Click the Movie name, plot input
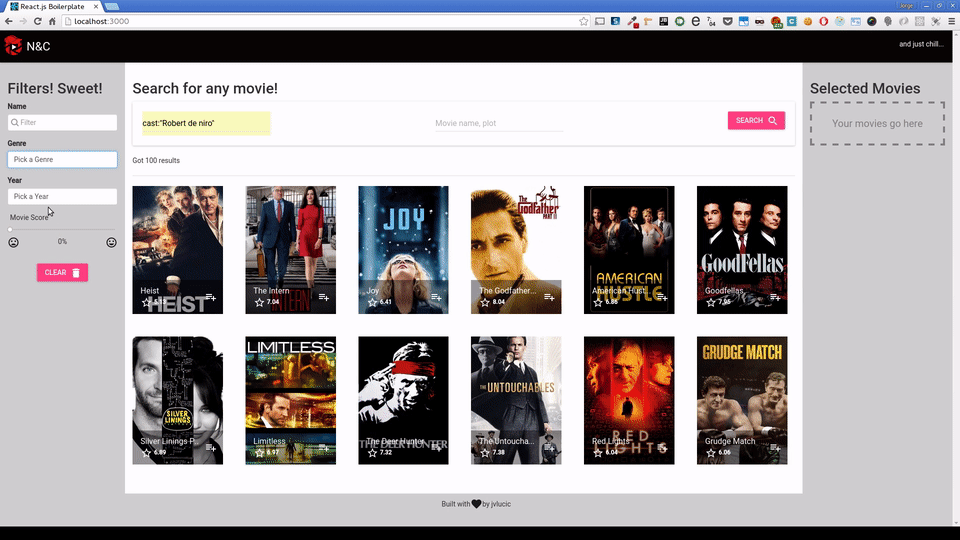Screen dimensions: 960x540 [x=498, y=123]
